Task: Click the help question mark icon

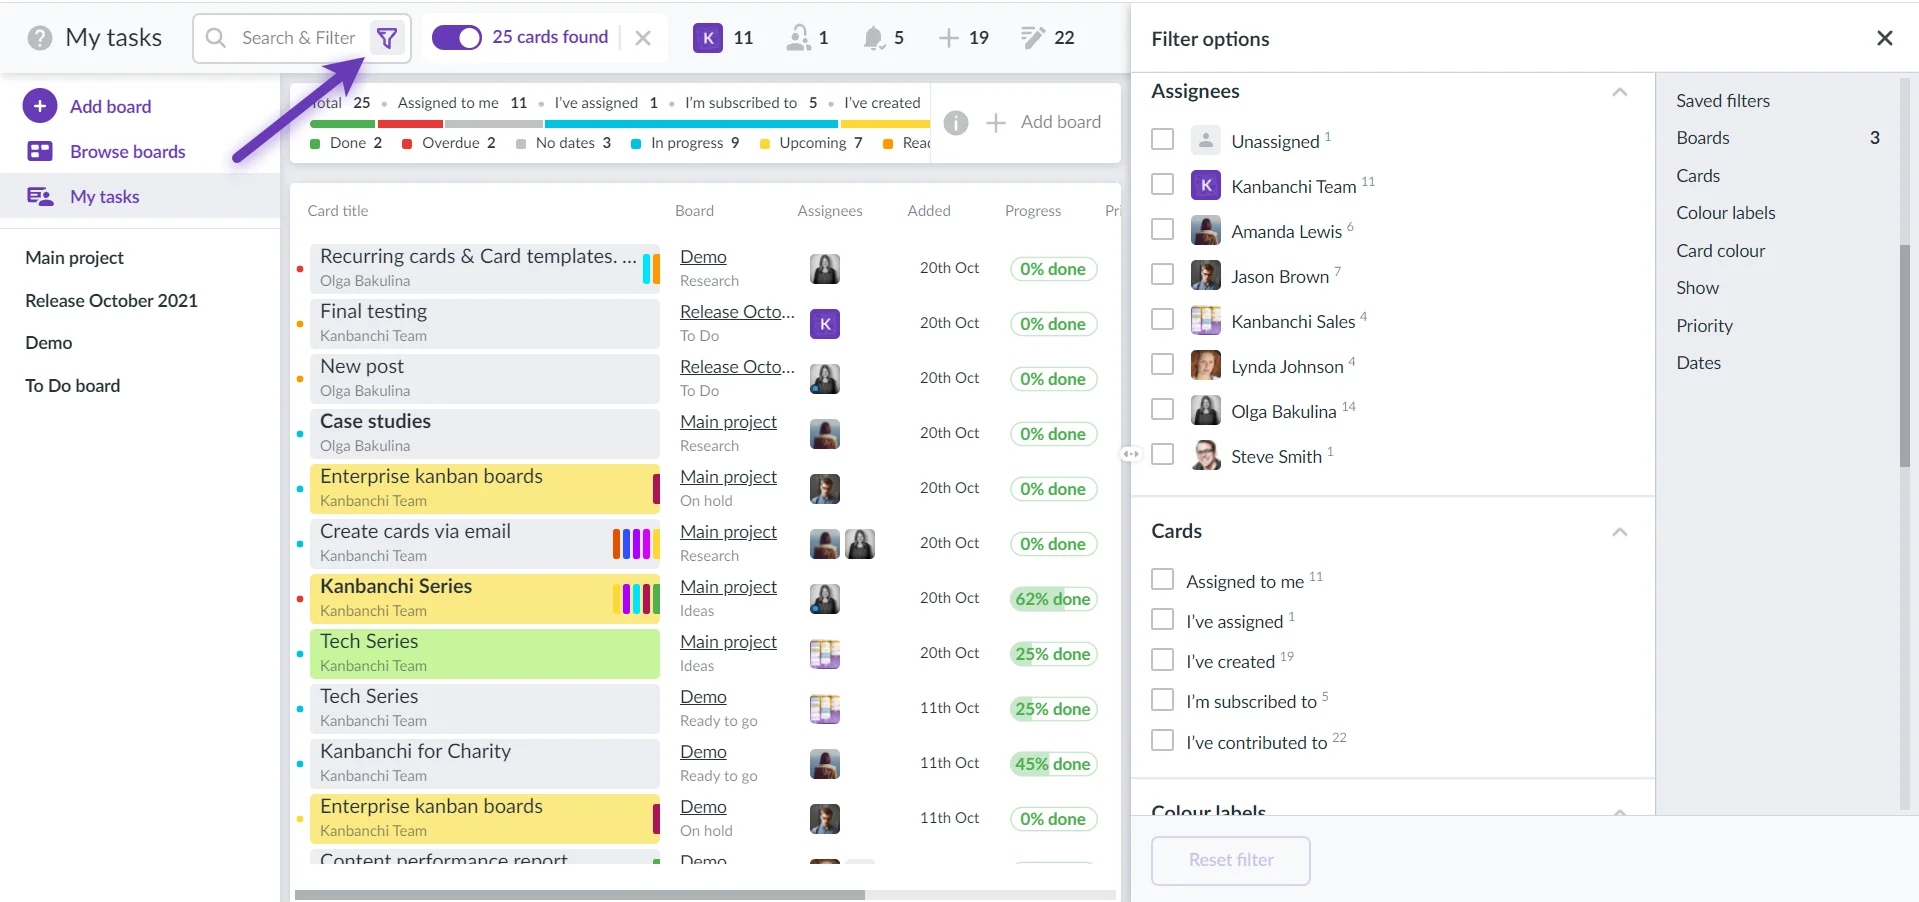Action: [x=40, y=38]
